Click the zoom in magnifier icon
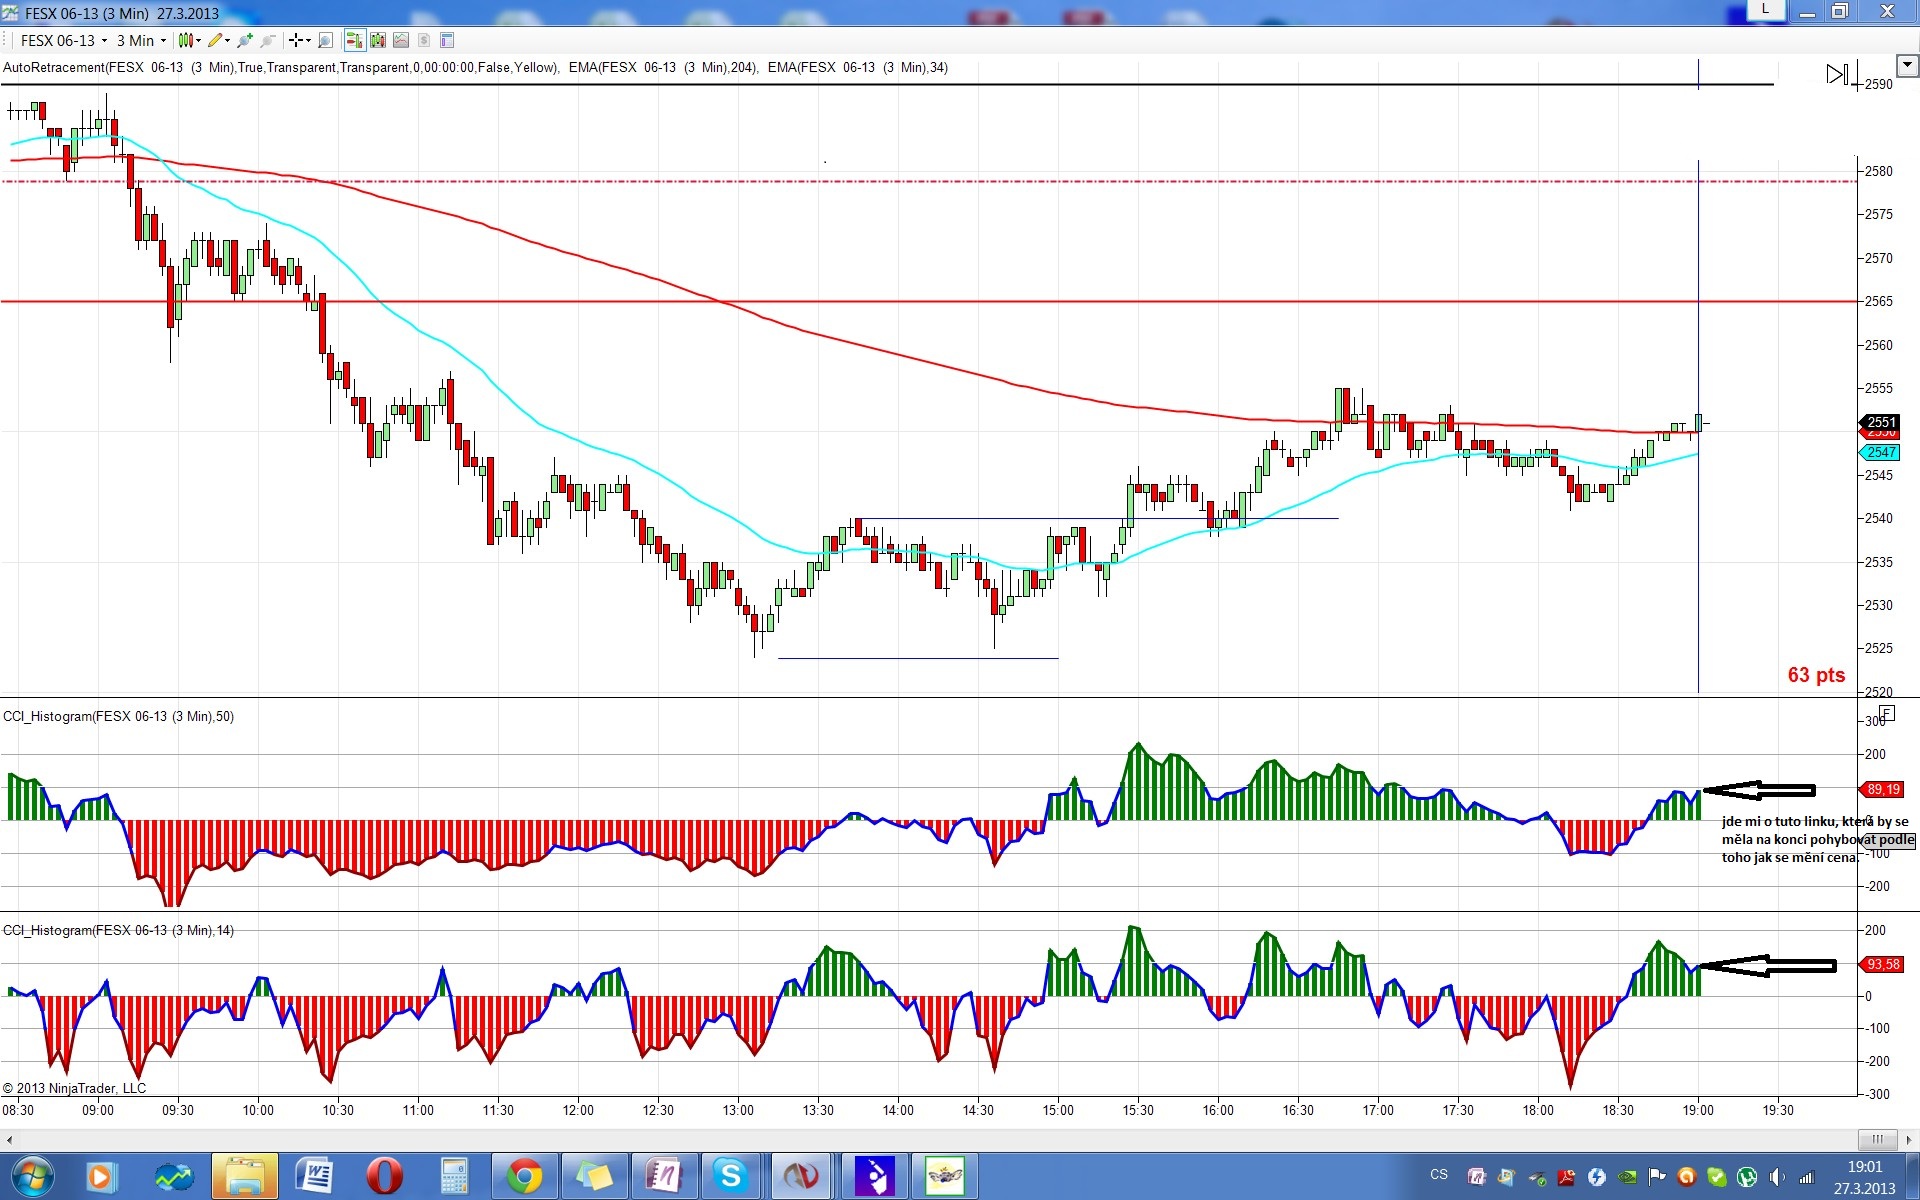This screenshot has height=1200, width=1920. point(244,41)
